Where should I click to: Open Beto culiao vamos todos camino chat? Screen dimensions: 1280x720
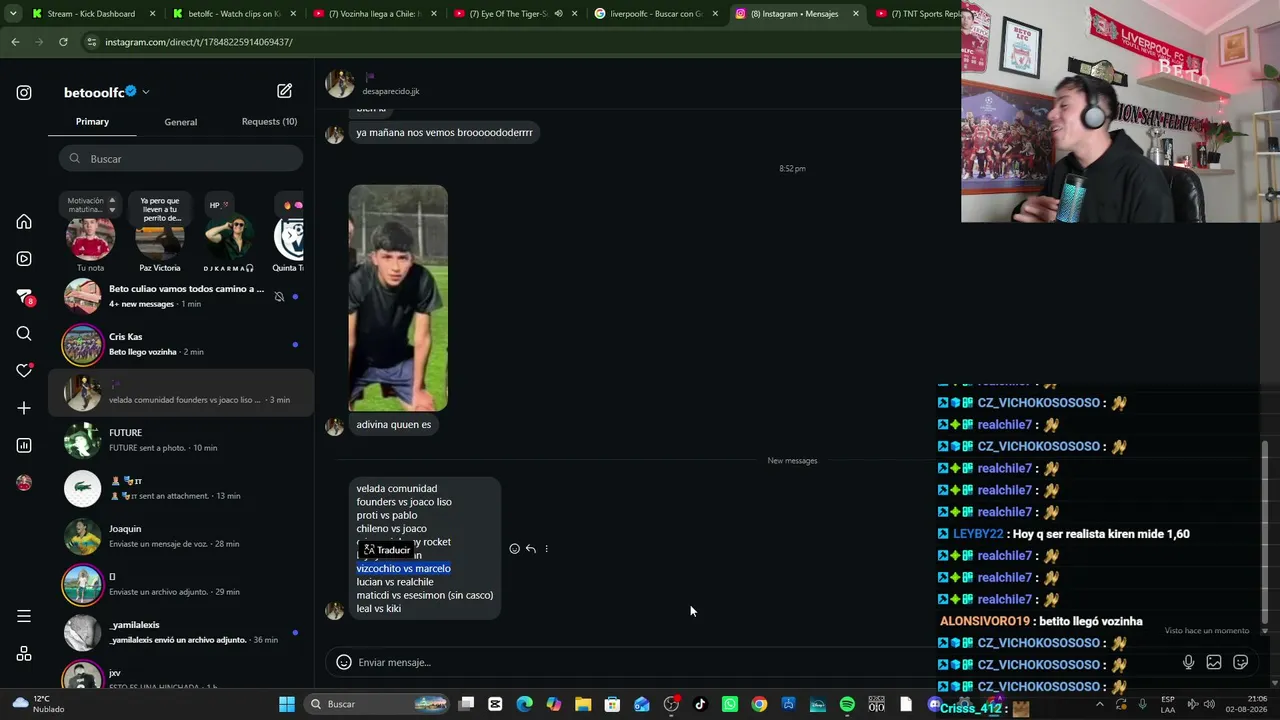point(181,296)
